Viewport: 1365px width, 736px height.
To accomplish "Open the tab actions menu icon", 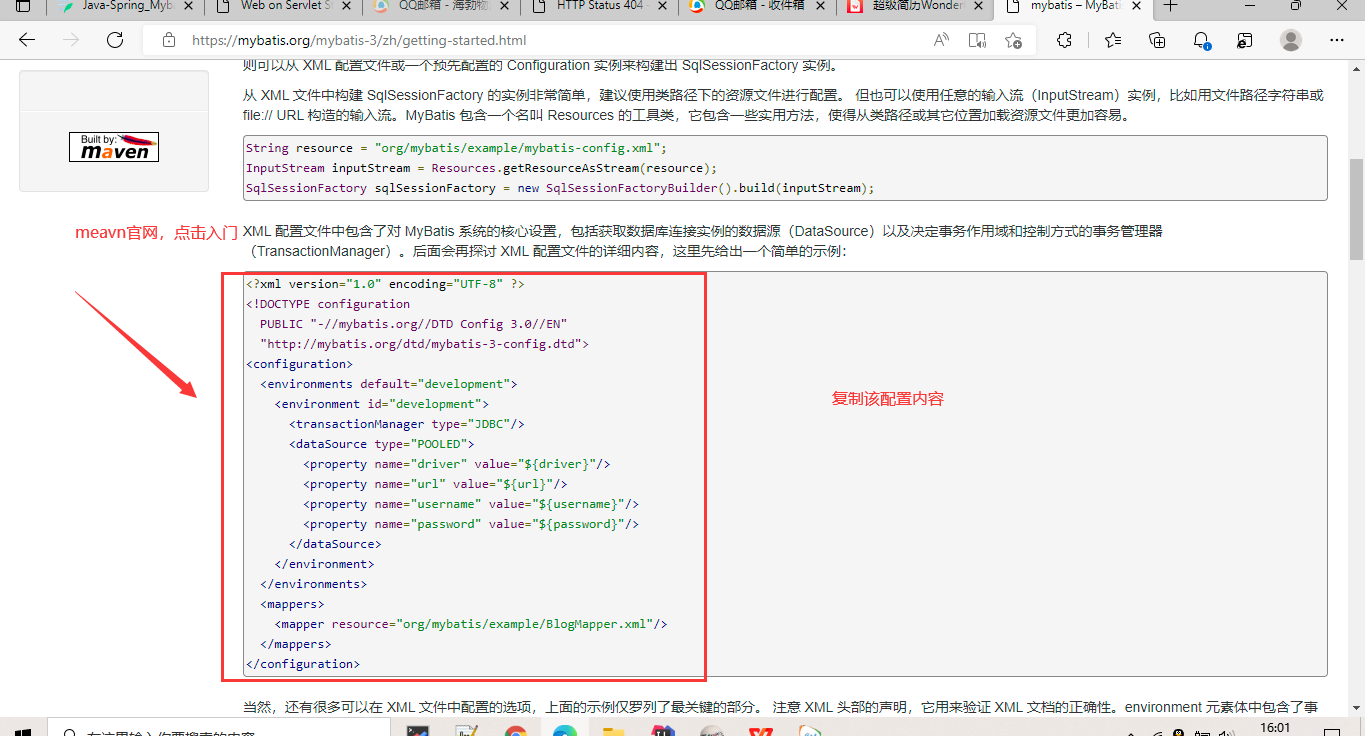I will 23,6.
